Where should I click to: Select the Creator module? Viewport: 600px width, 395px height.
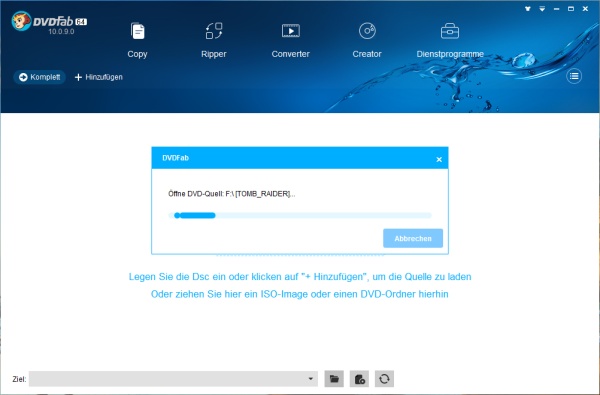[x=367, y=40]
